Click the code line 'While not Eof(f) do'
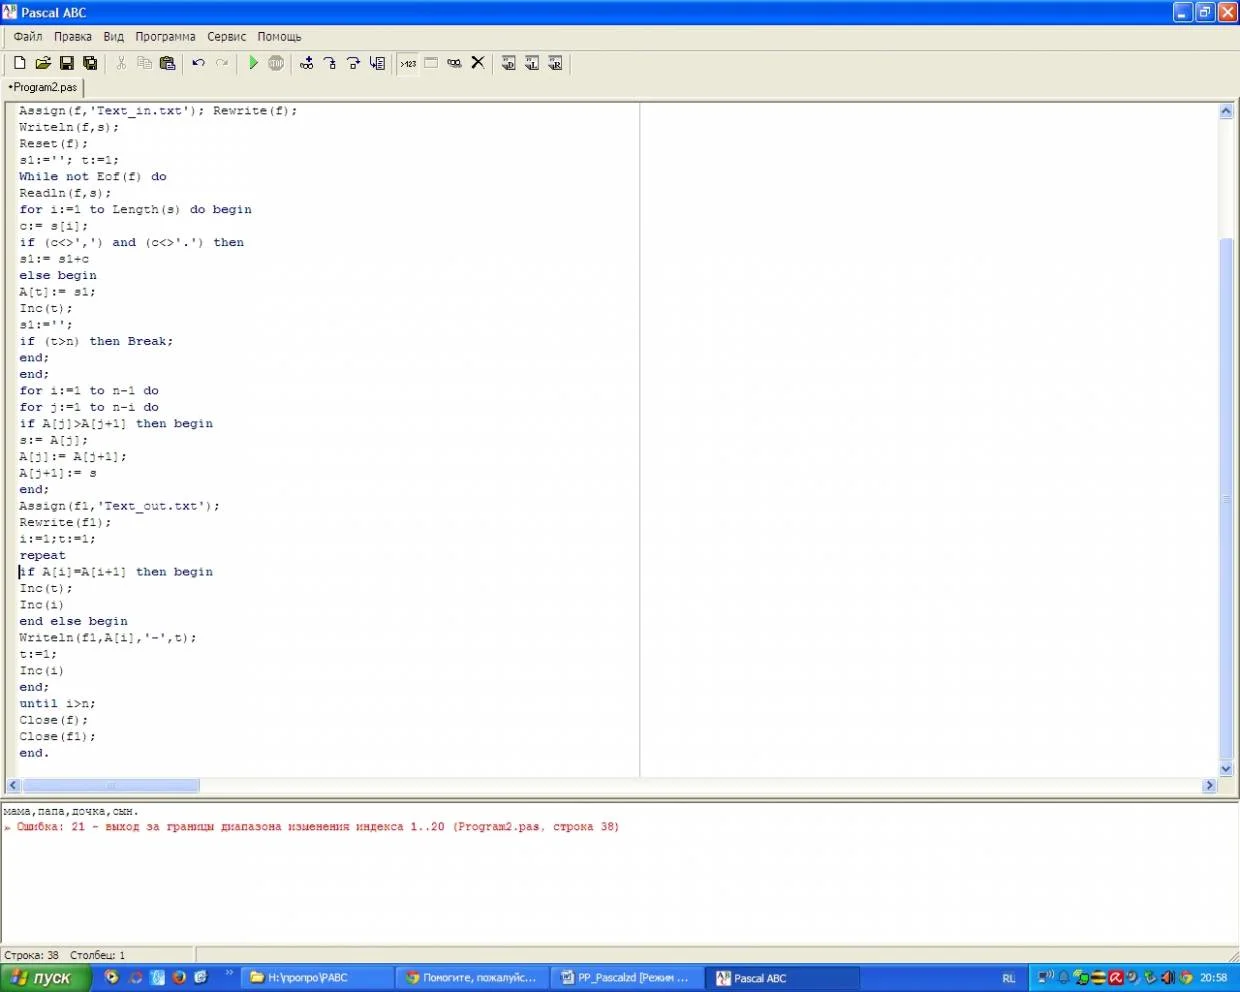 coord(93,176)
